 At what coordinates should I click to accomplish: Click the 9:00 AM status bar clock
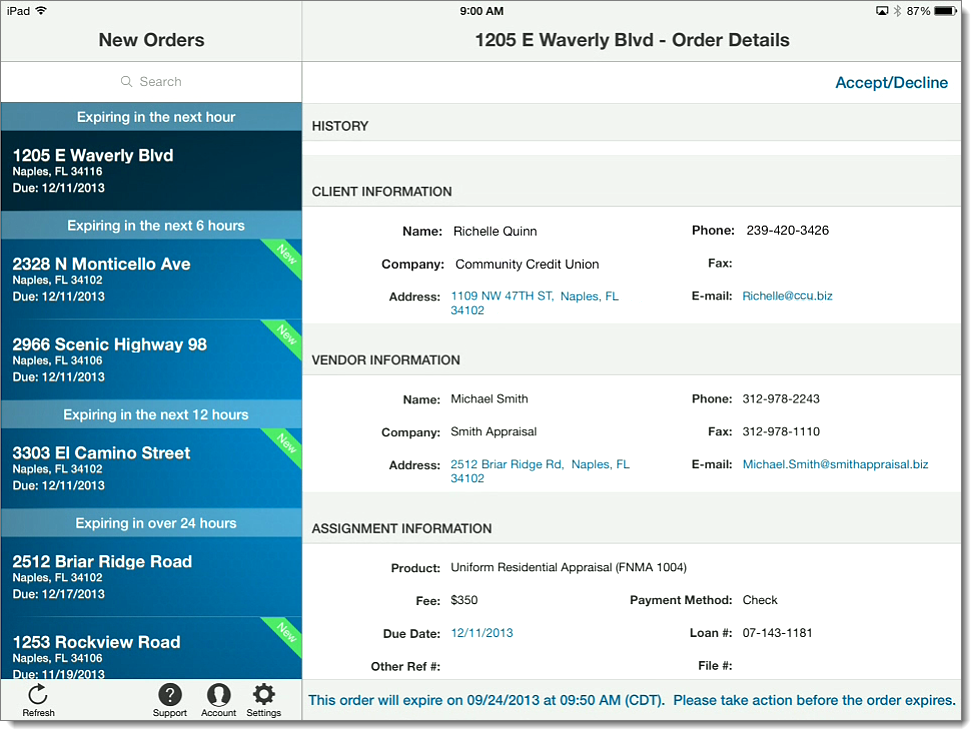pos(482,11)
